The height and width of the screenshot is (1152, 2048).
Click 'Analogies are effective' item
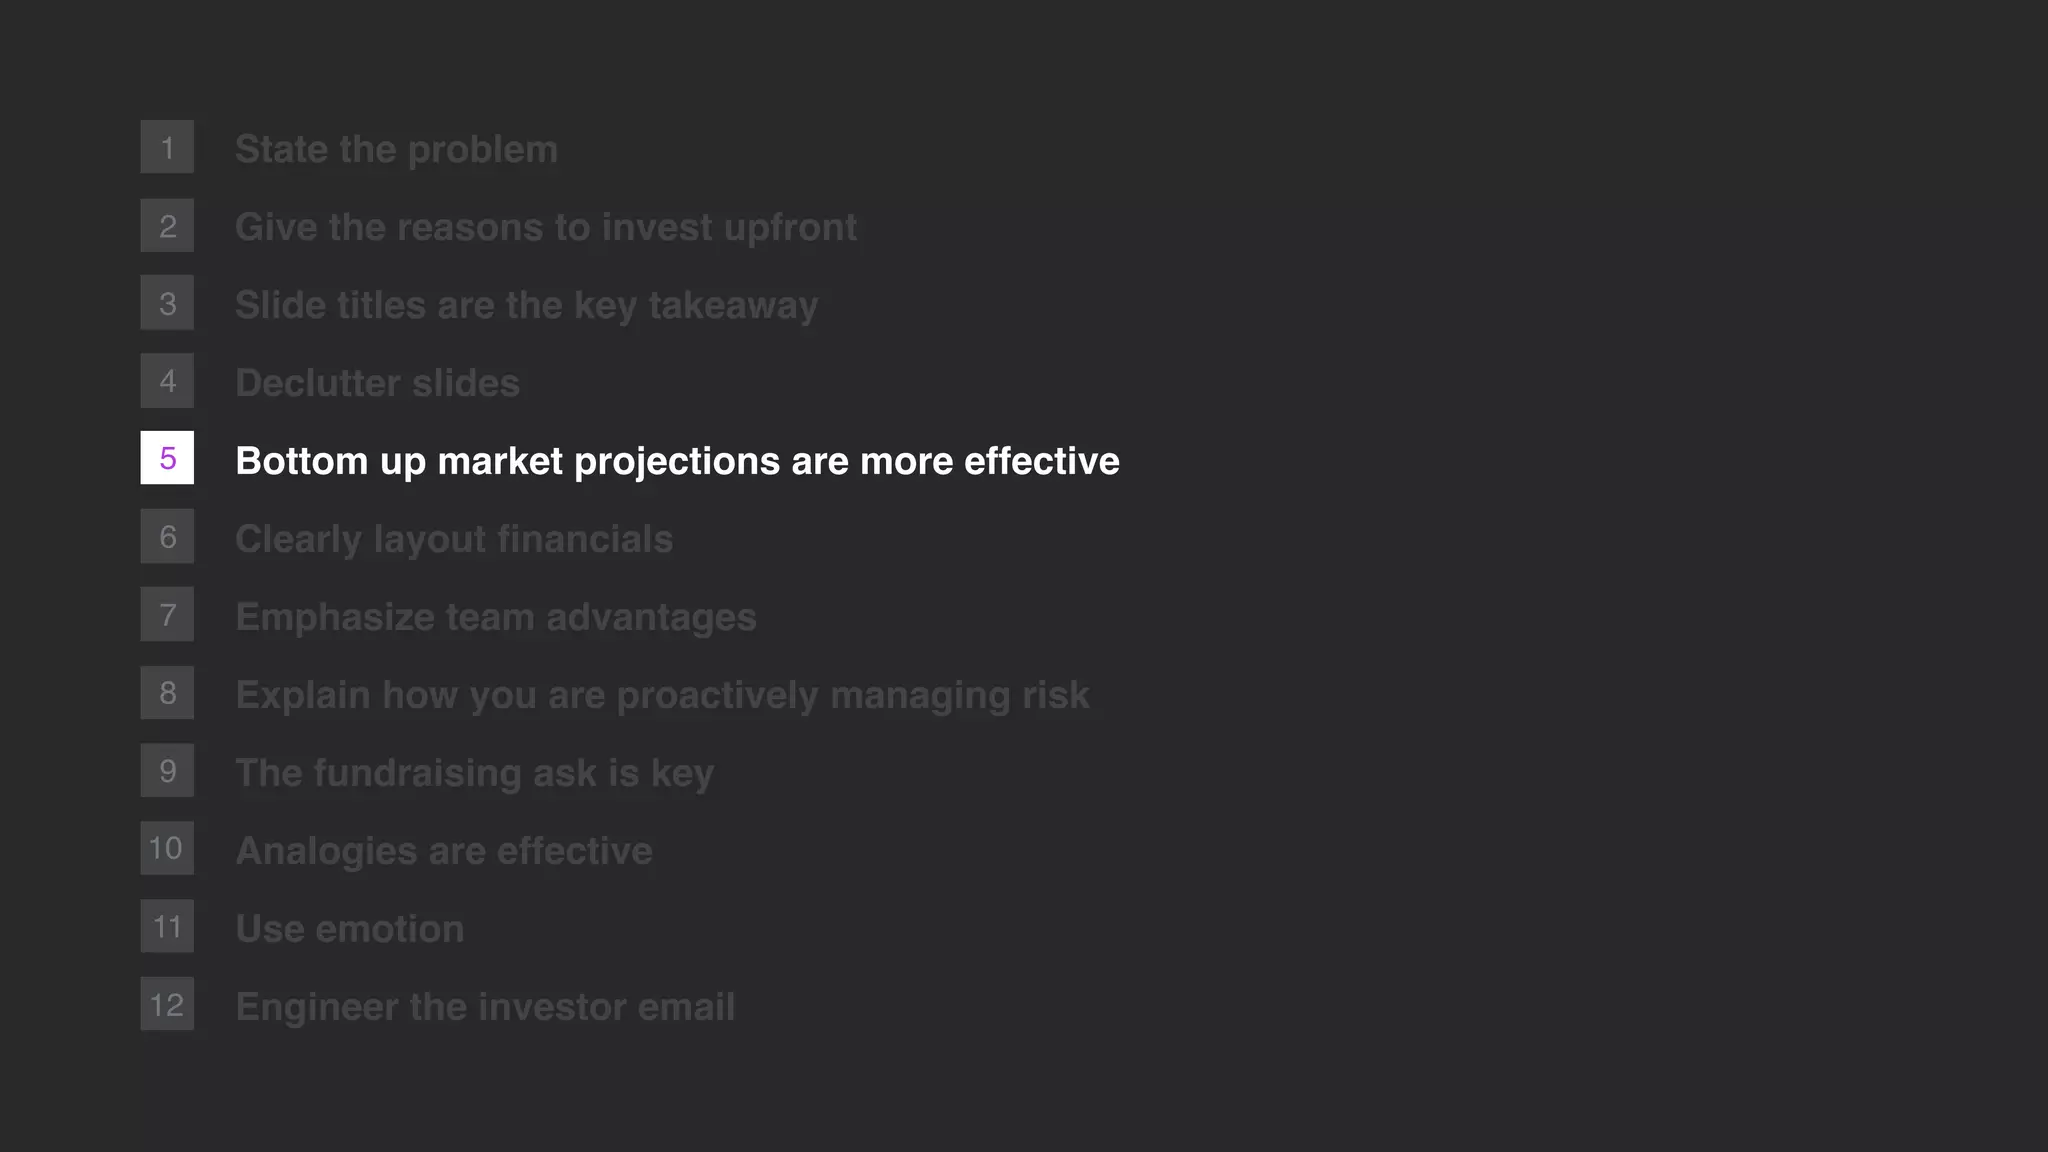pos(444,851)
